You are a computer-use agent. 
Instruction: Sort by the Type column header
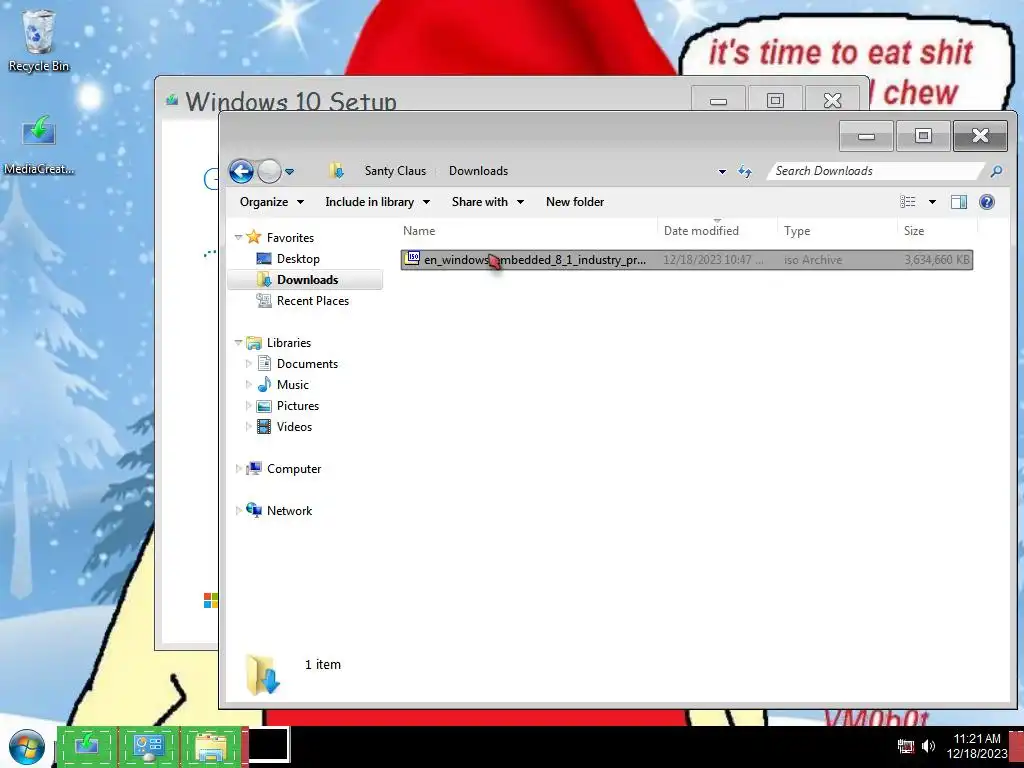(837, 231)
